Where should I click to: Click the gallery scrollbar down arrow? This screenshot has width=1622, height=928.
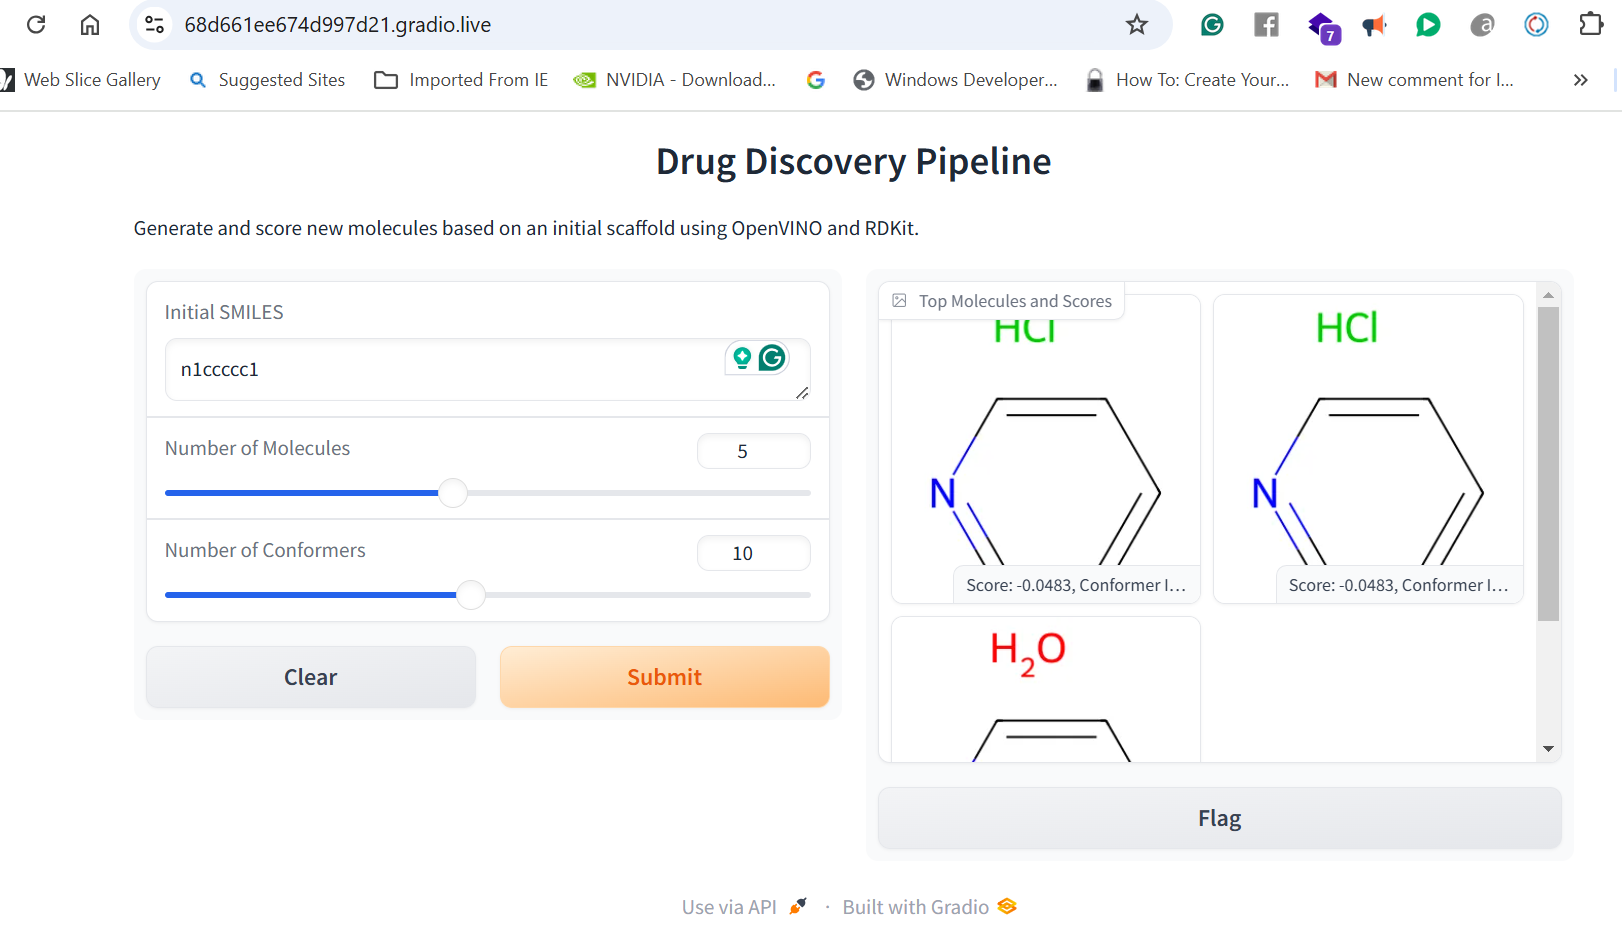pyautogui.click(x=1548, y=749)
